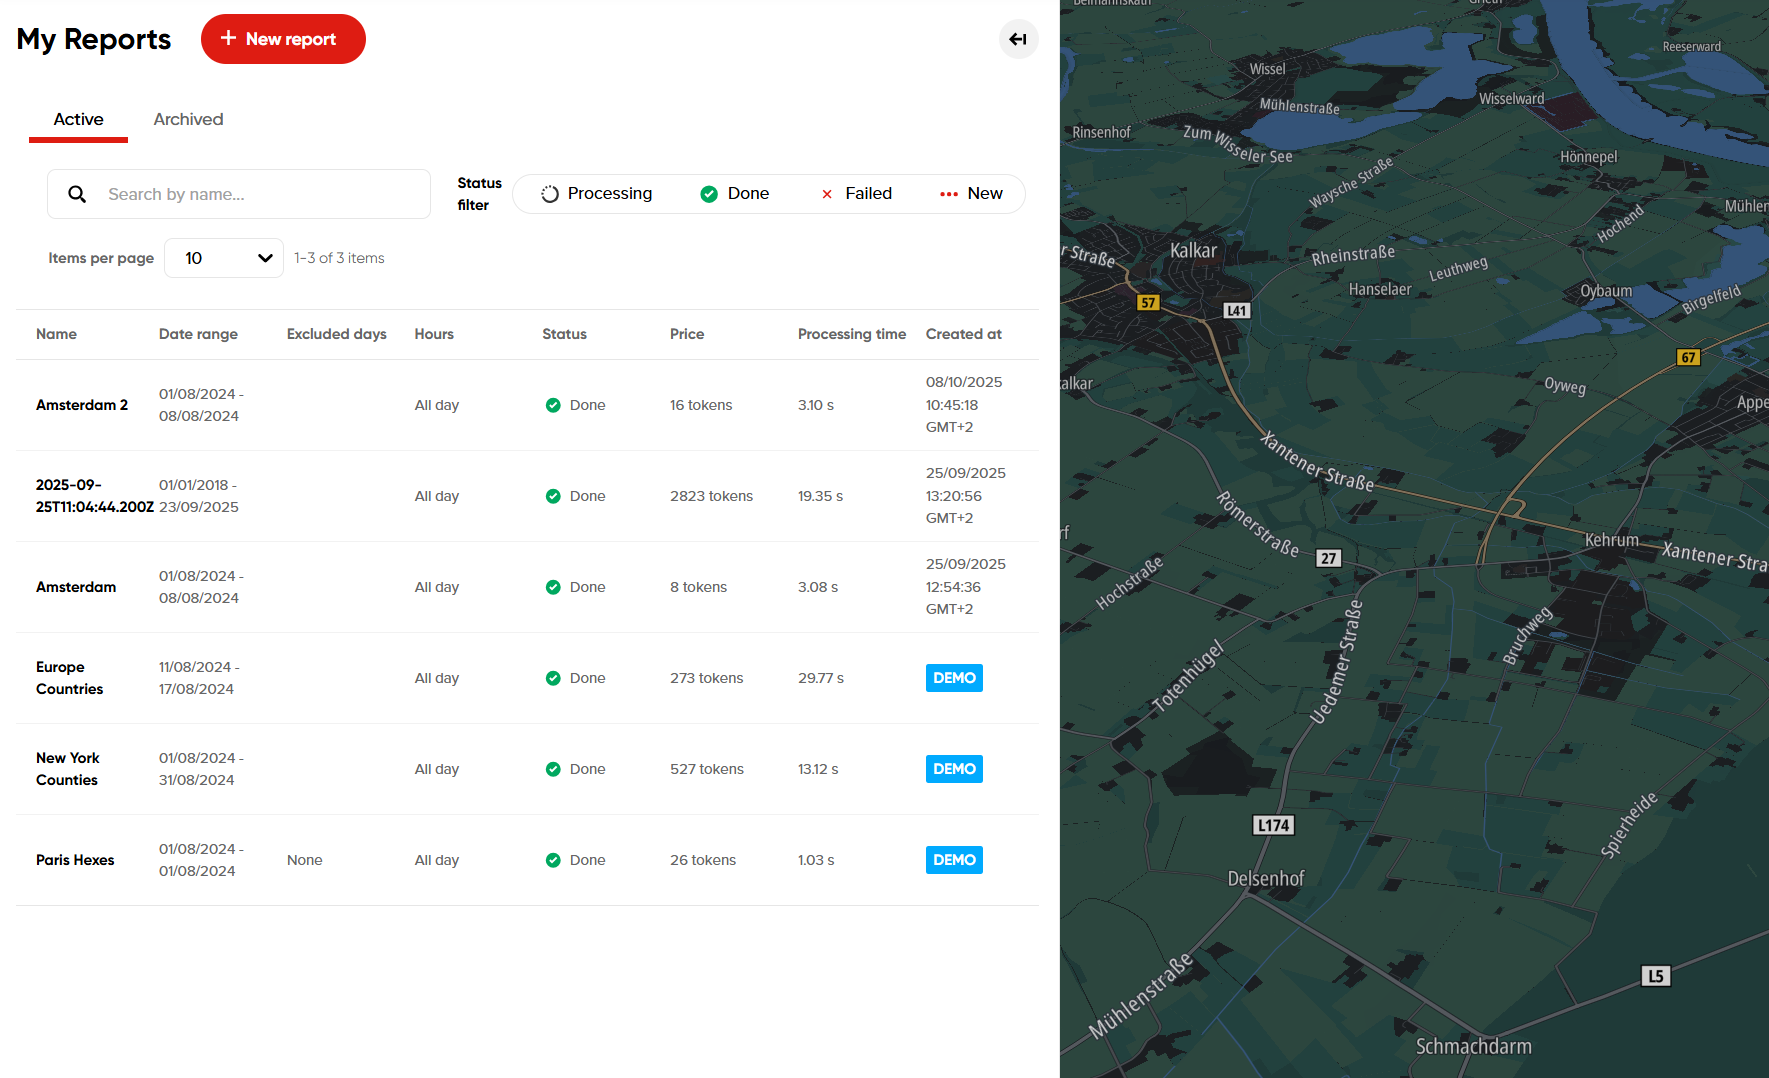Focus the Search by name field
1769x1078 pixels.
click(x=260, y=194)
